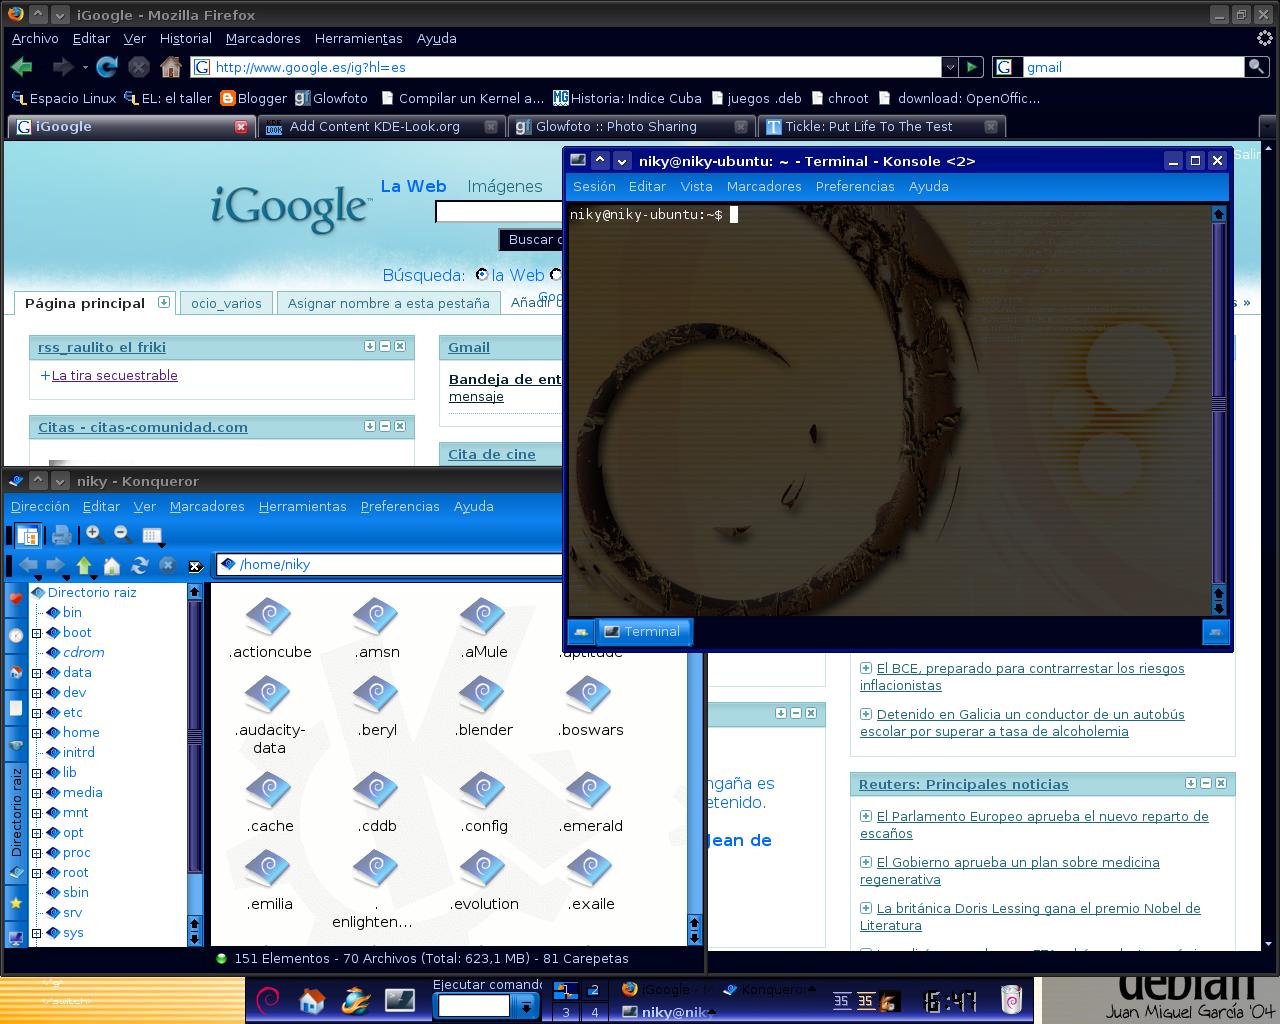
Task: Select the Terminal session tab in Konsole
Action: click(x=643, y=632)
